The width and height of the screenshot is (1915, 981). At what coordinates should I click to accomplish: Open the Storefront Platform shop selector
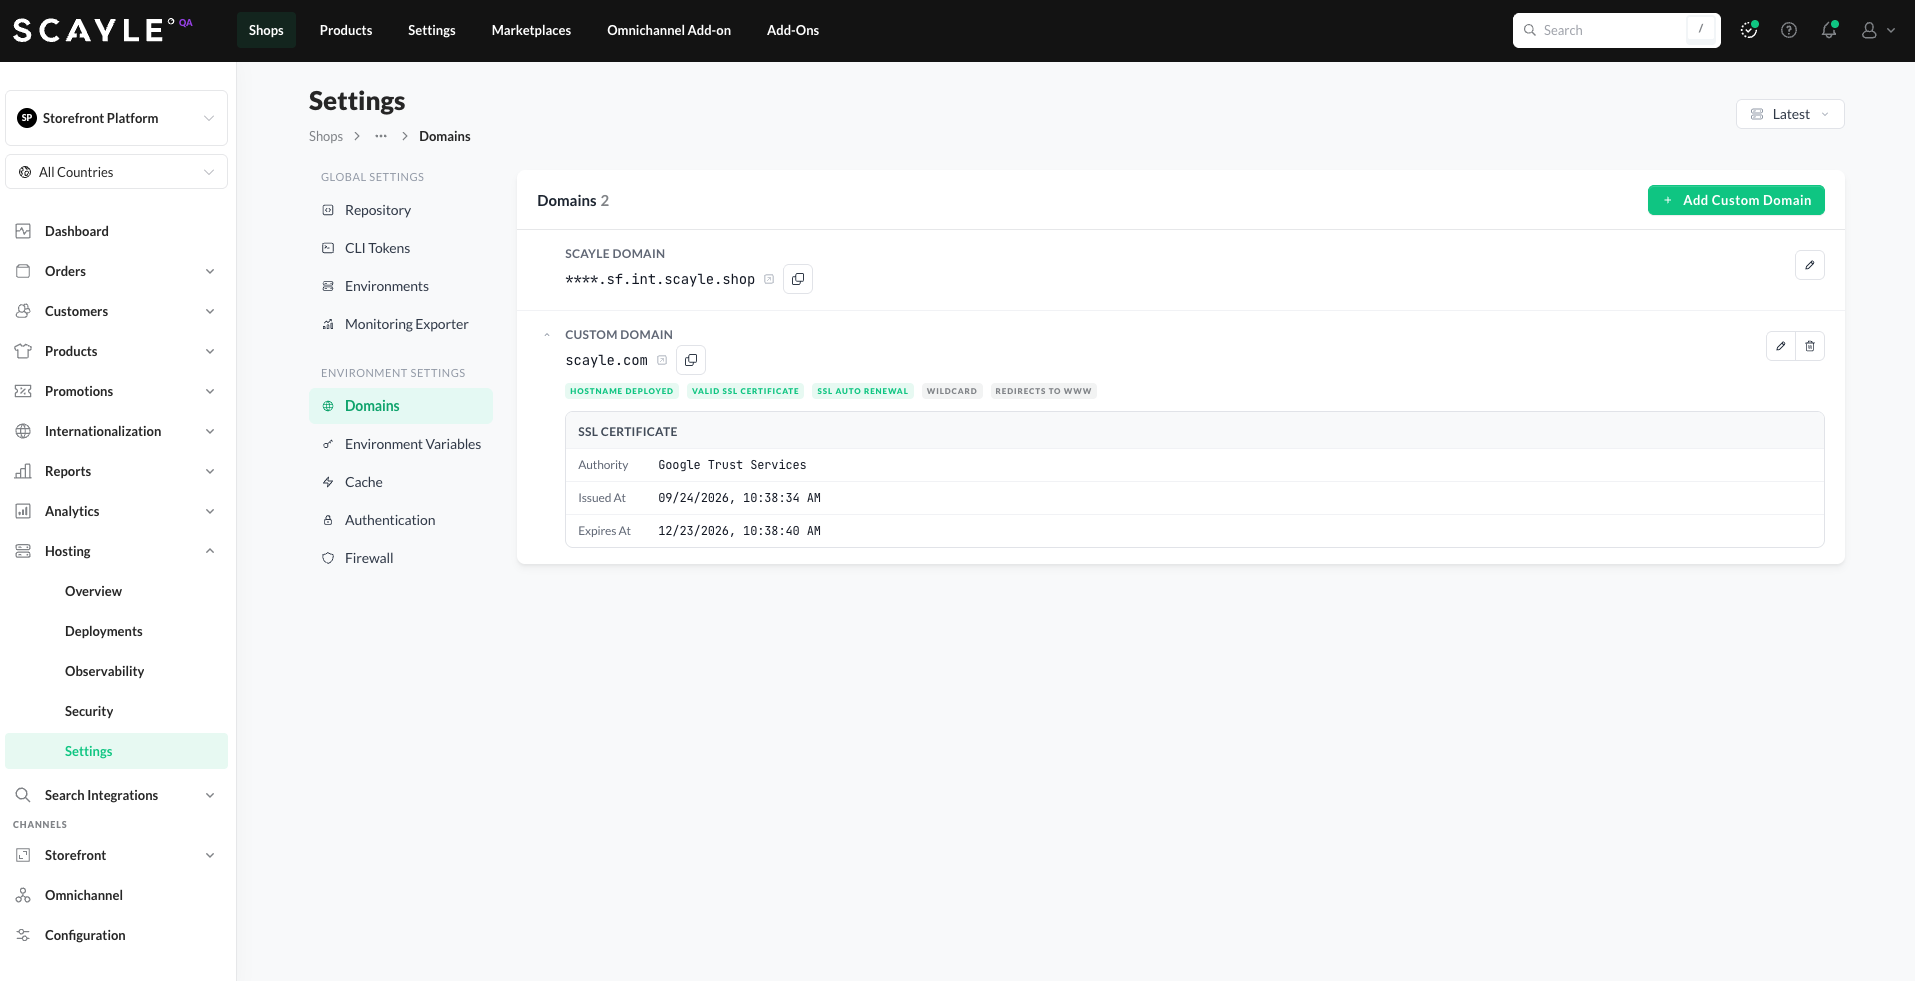tap(117, 118)
